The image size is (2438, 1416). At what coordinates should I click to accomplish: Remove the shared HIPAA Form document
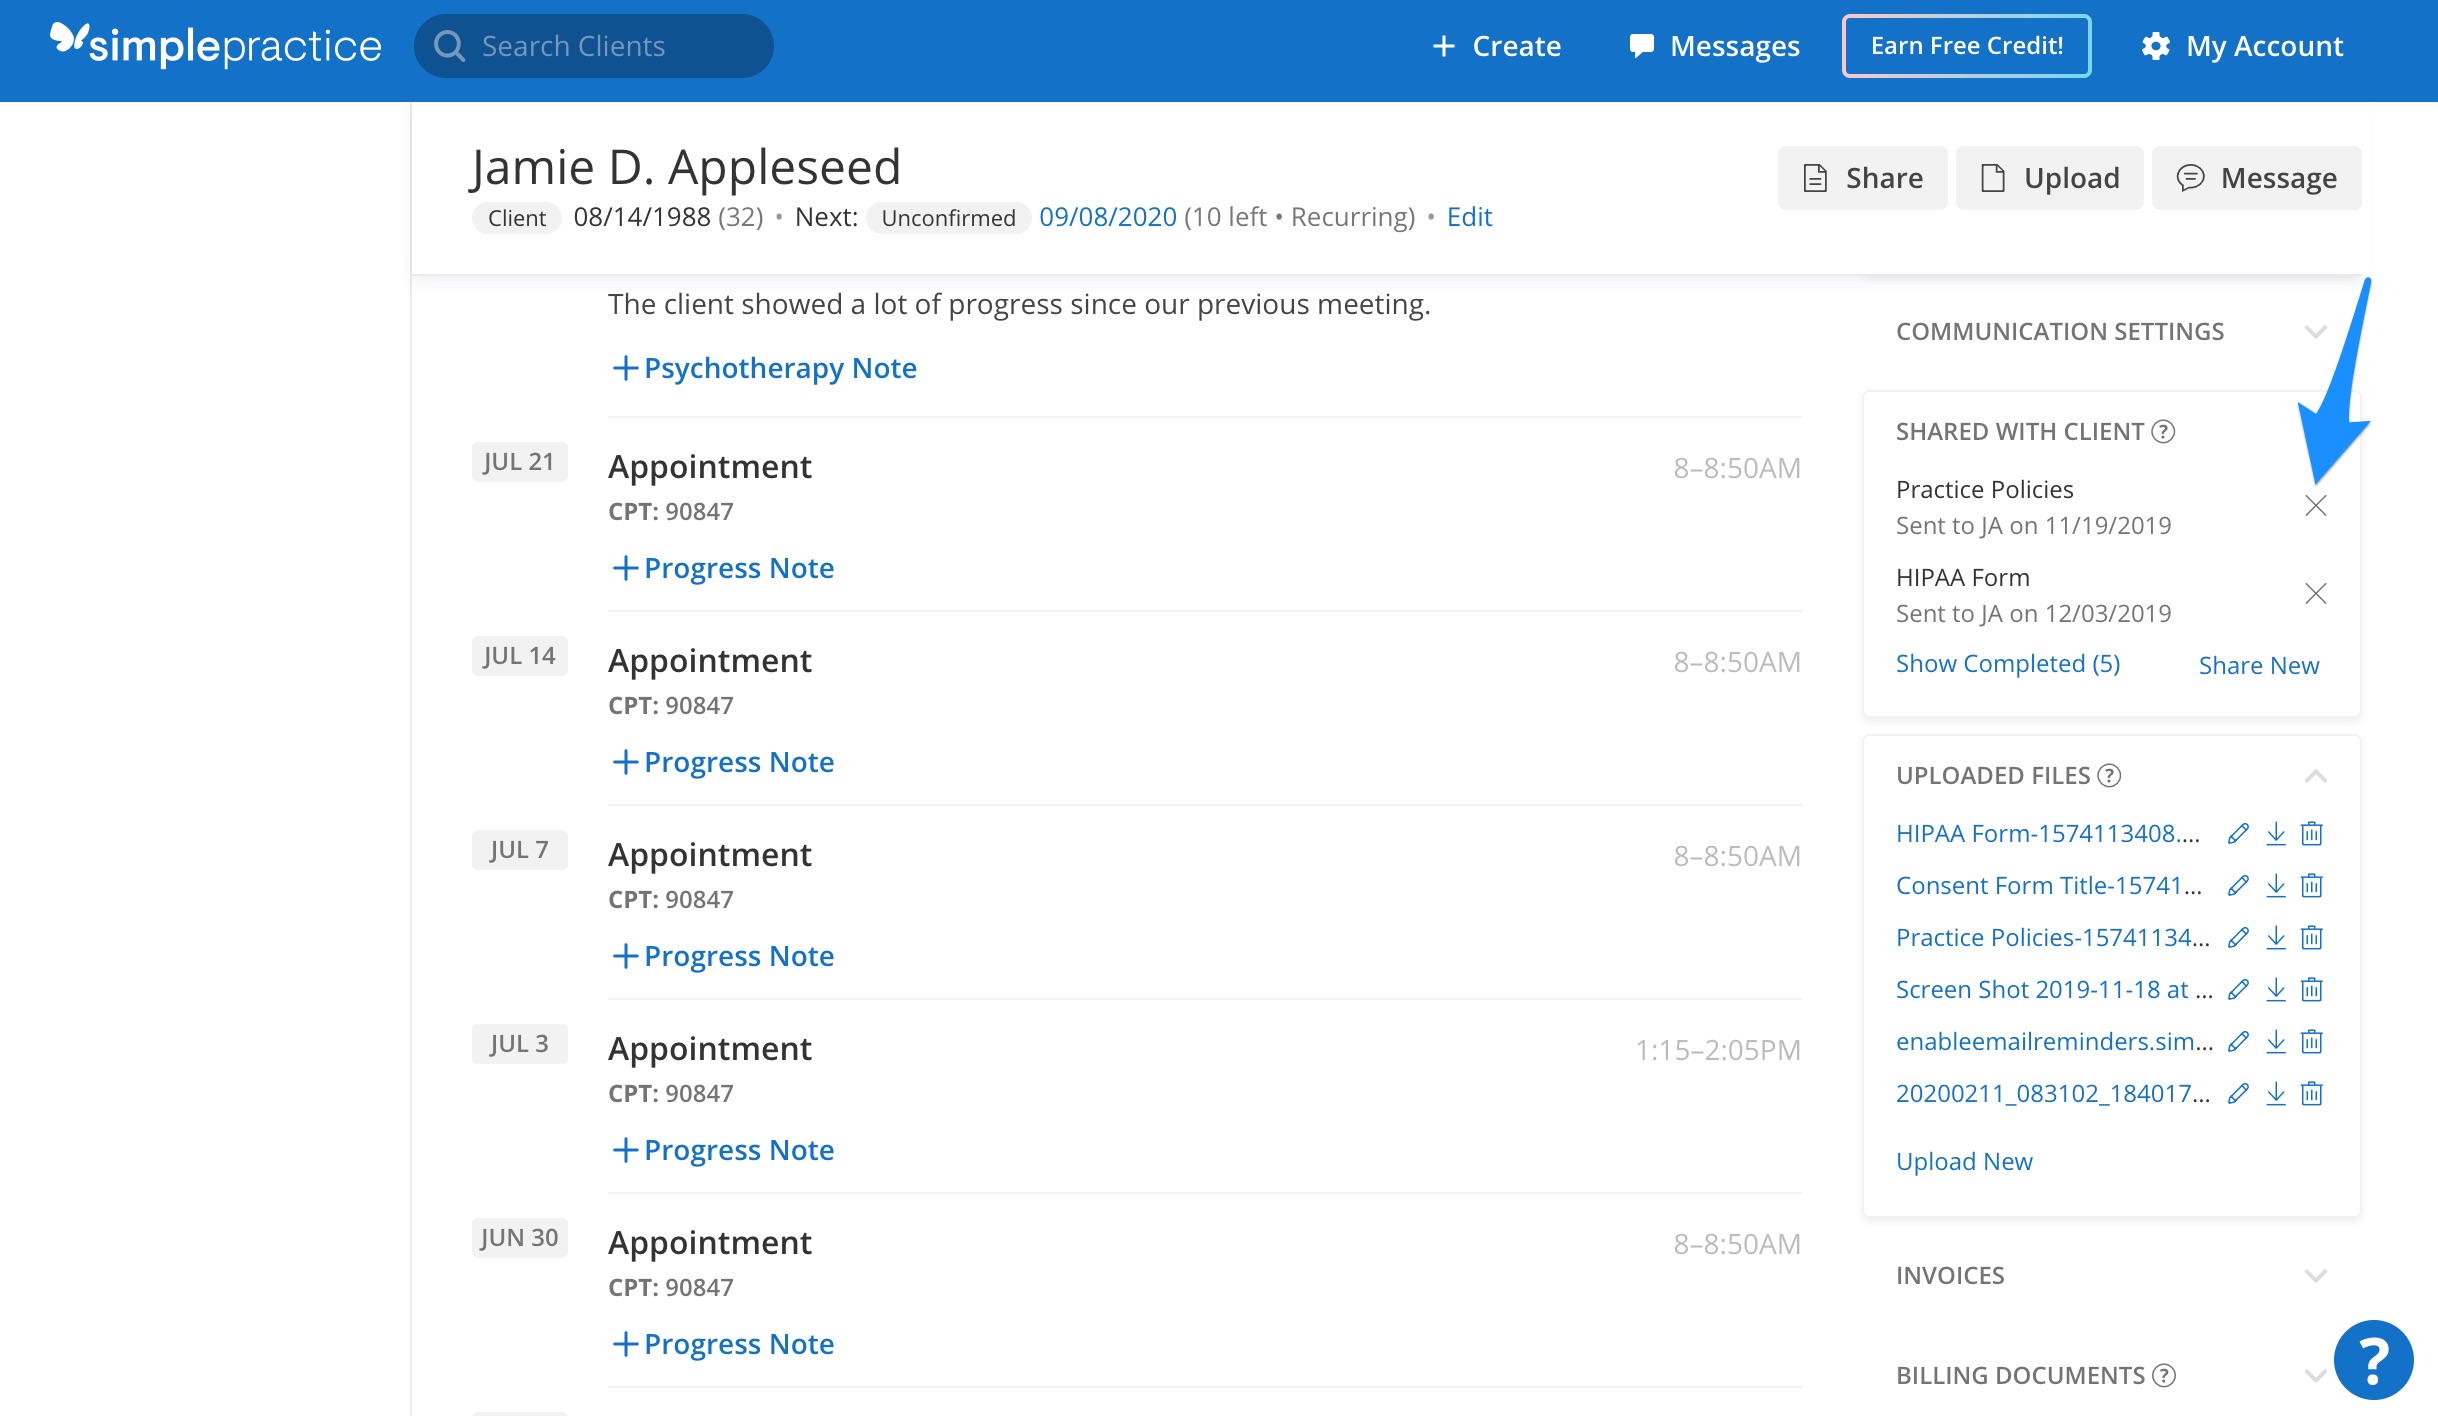point(2317,593)
